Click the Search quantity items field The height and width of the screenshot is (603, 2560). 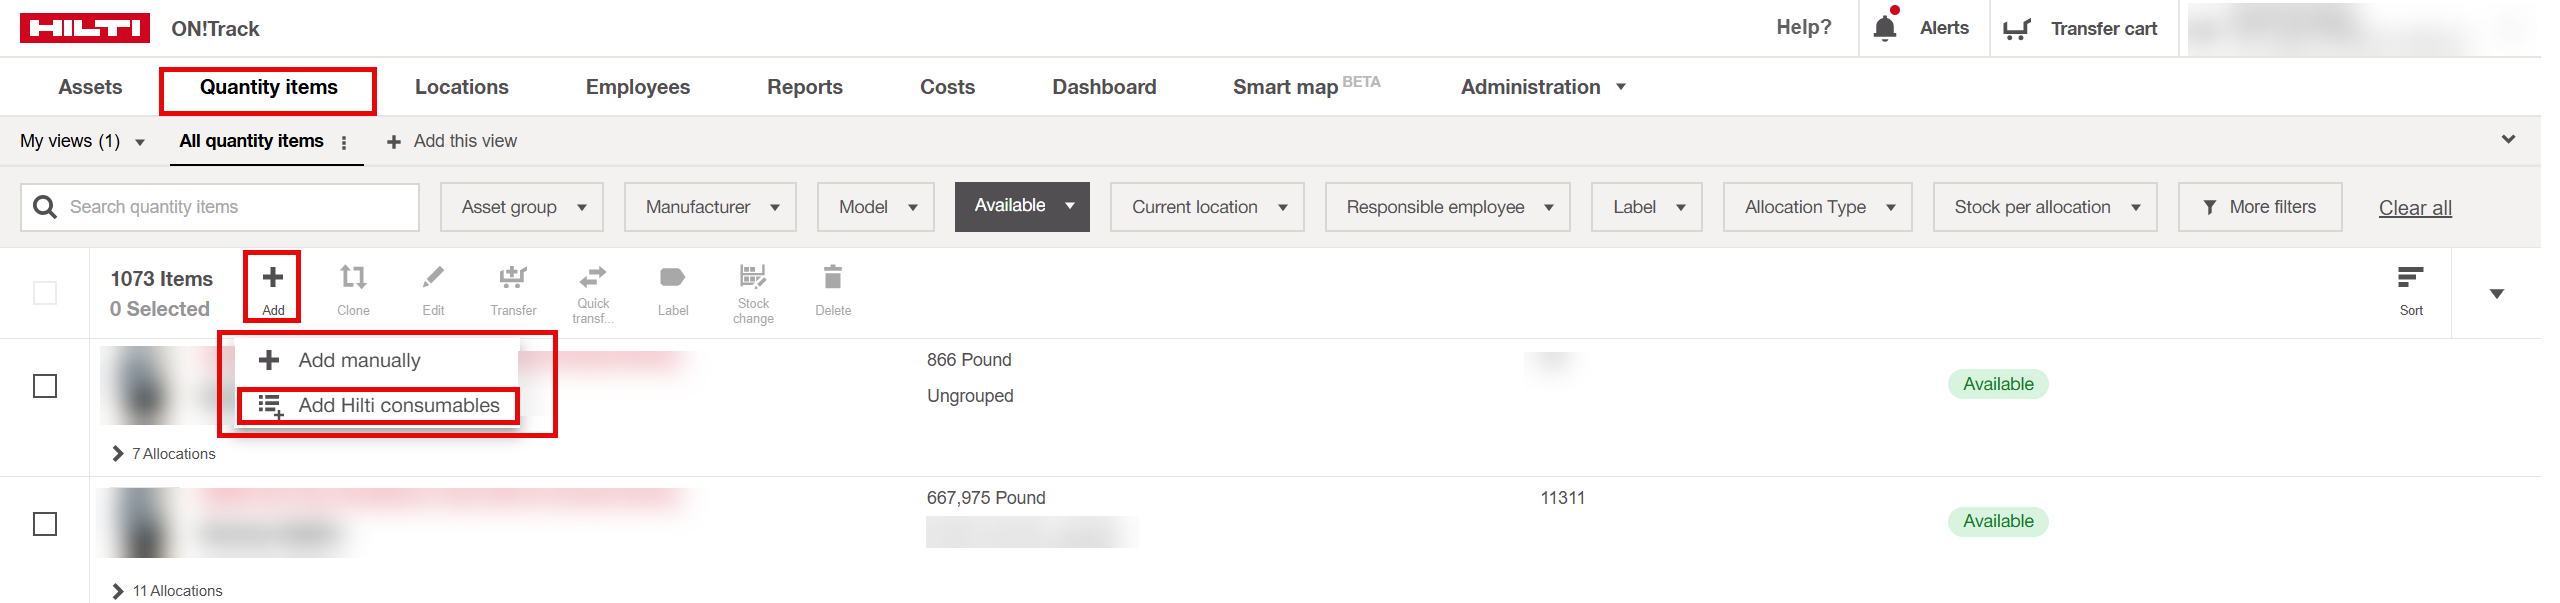point(235,207)
